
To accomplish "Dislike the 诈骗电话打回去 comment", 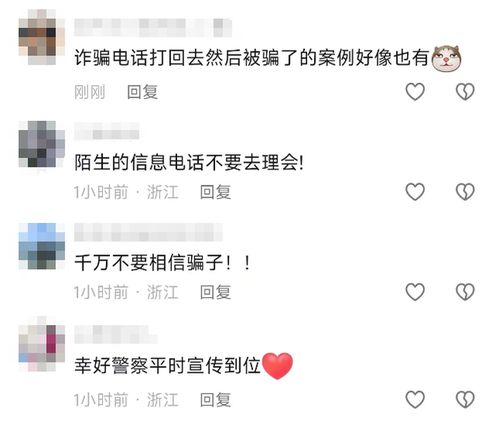I will [x=465, y=91].
